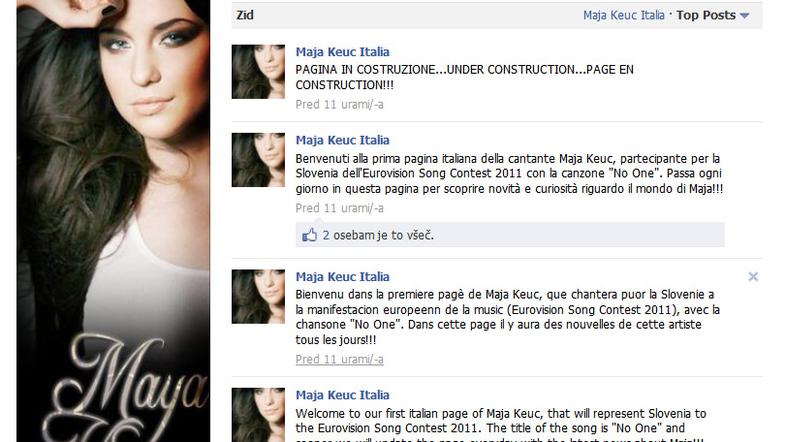Viewport: 786px width, 442px height.
Task: Open the Top Posts dropdown arrow
Action: click(744, 16)
